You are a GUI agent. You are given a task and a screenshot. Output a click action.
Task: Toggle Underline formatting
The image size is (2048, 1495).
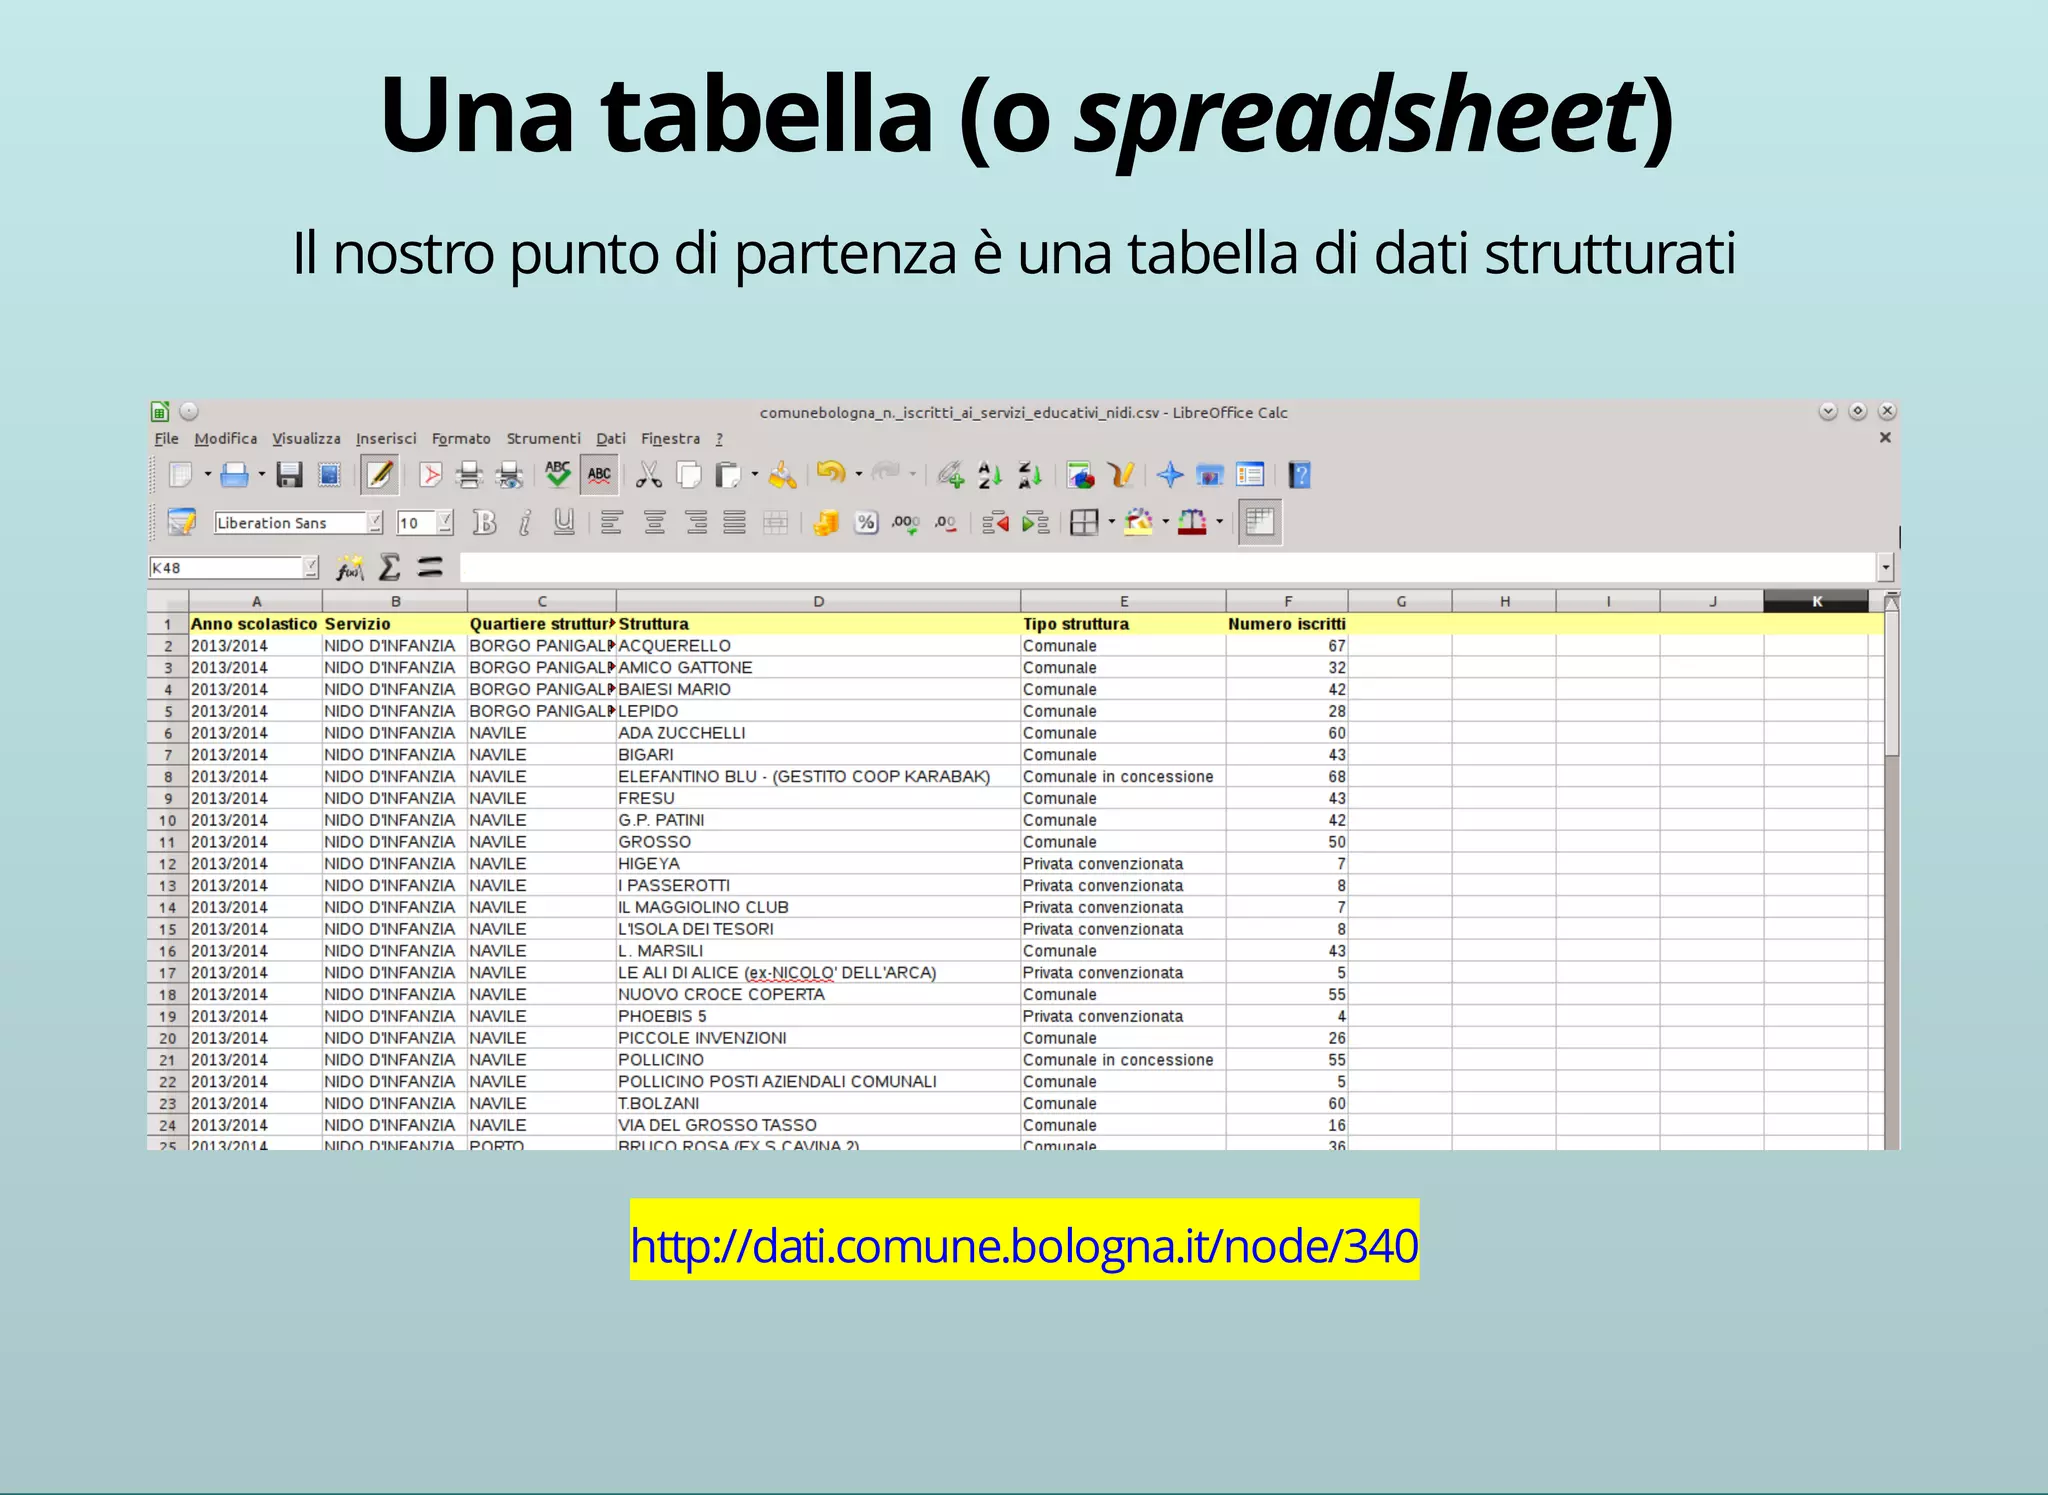pos(564,522)
